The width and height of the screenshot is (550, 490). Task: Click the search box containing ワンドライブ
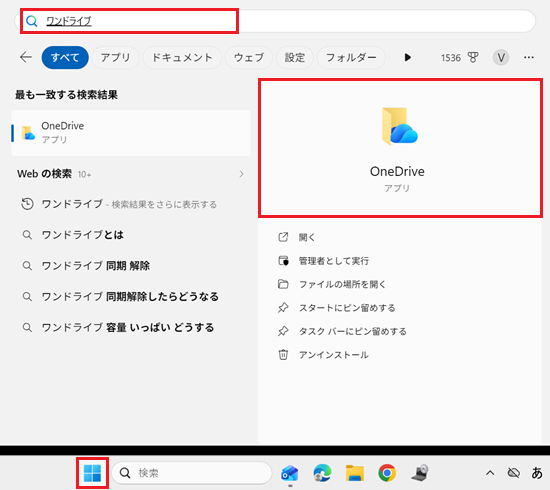coord(275,21)
